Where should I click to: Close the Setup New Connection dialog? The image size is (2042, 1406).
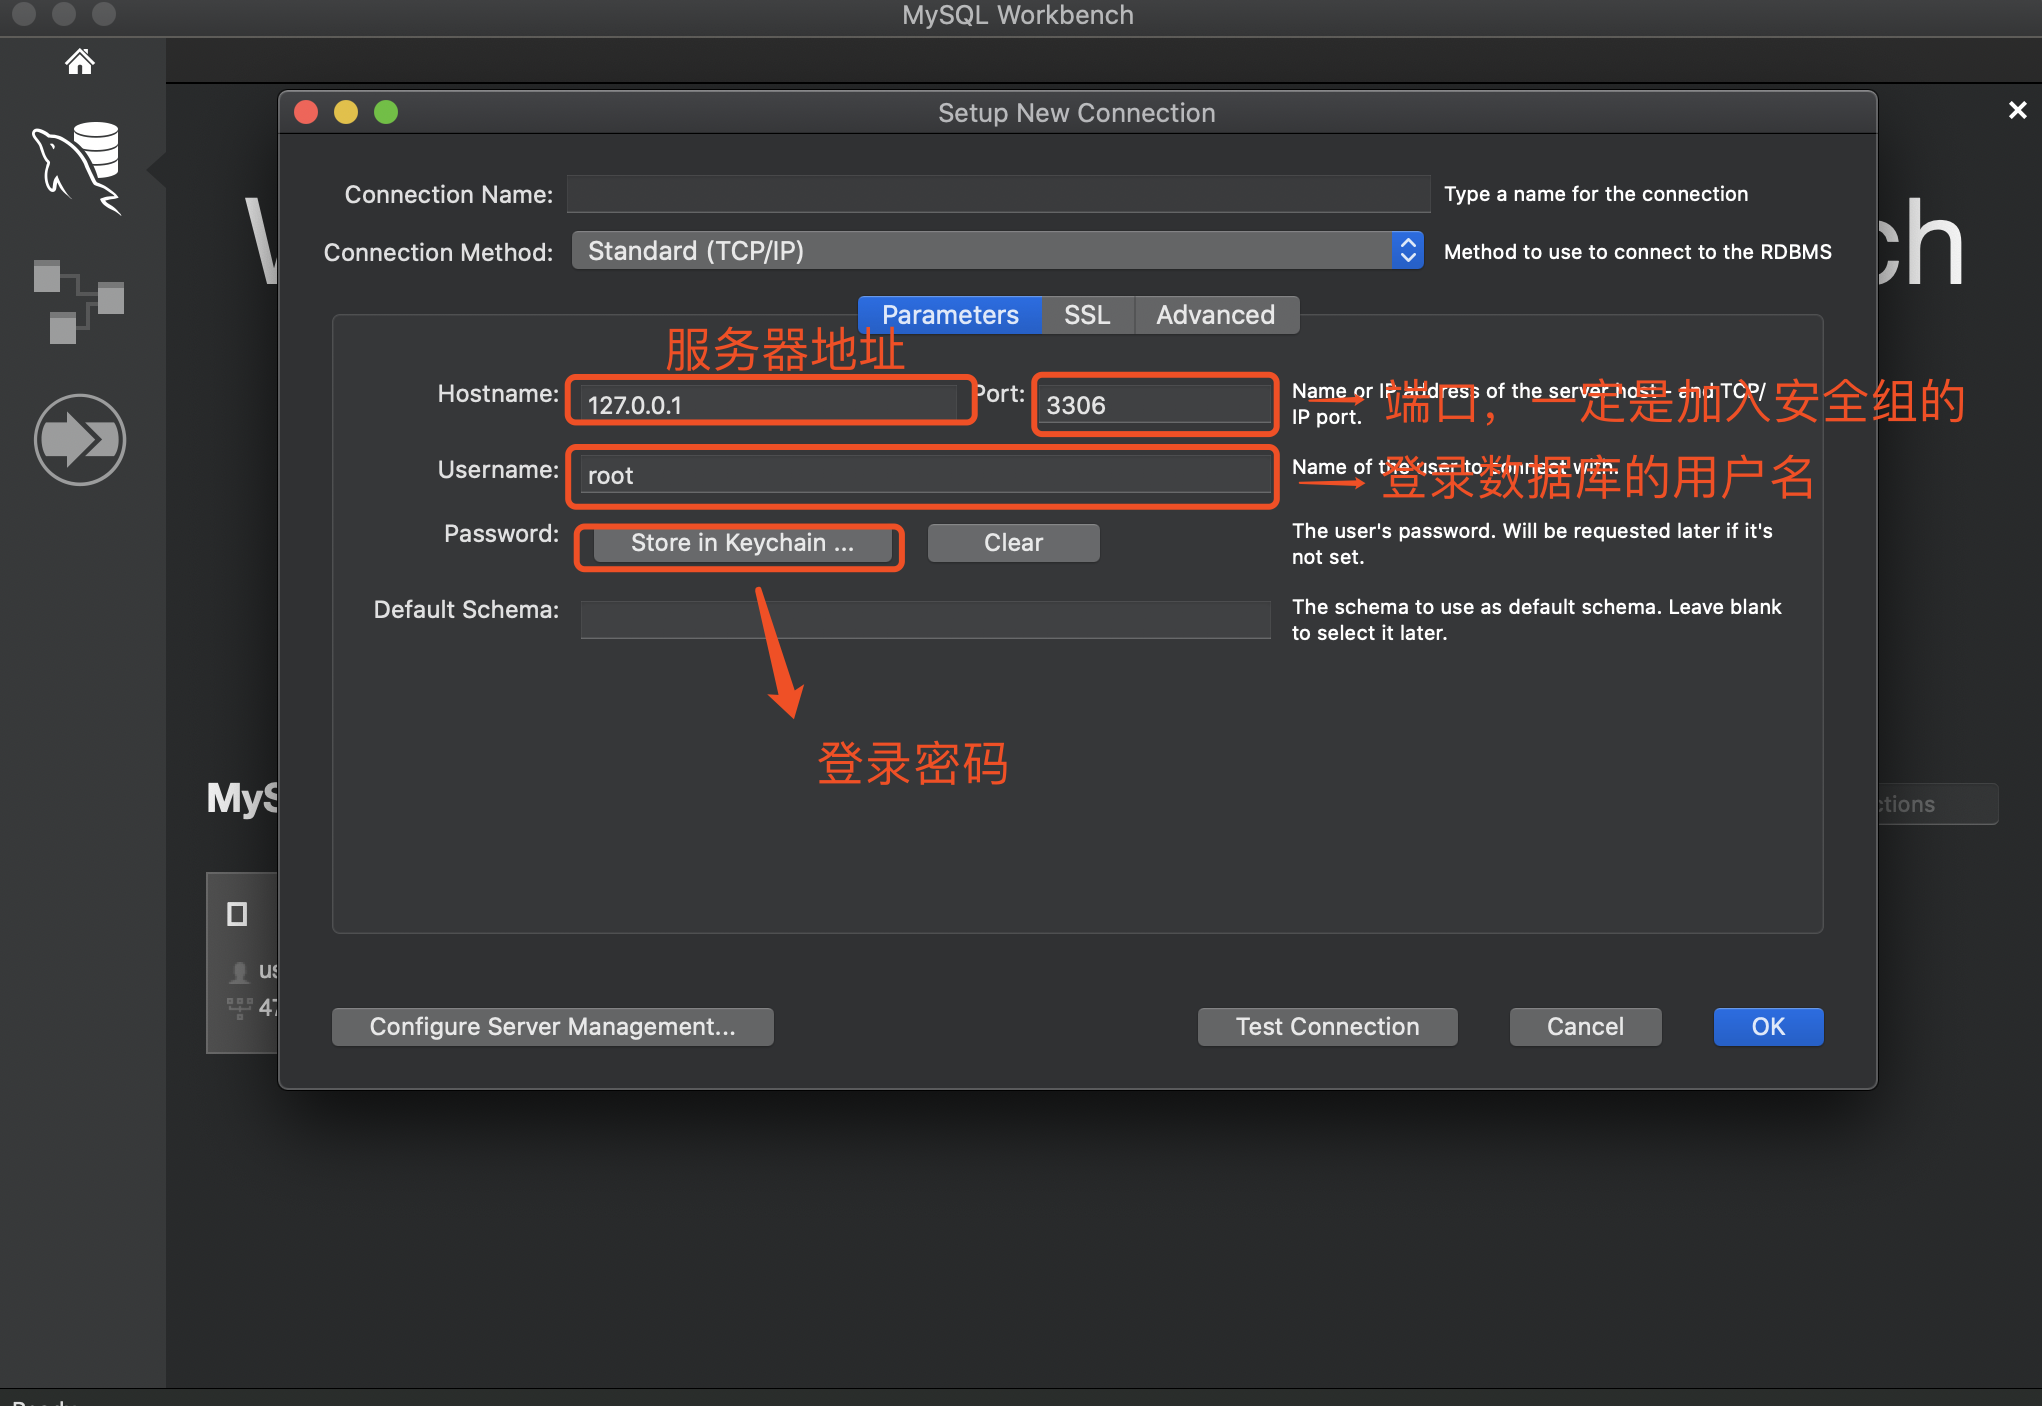click(x=306, y=112)
